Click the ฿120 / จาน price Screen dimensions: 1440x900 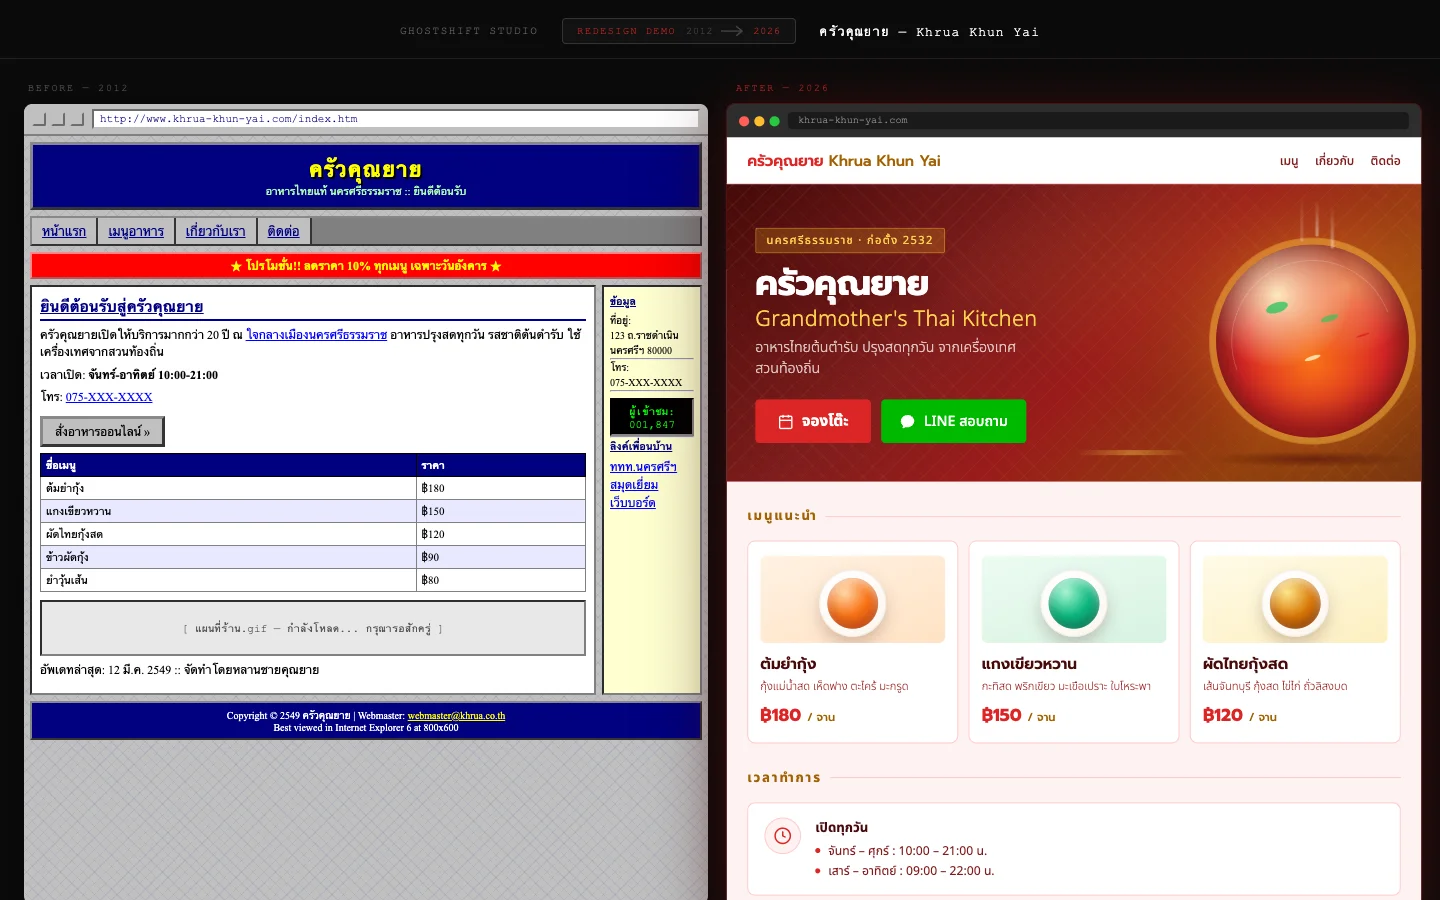tap(1239, 715)
